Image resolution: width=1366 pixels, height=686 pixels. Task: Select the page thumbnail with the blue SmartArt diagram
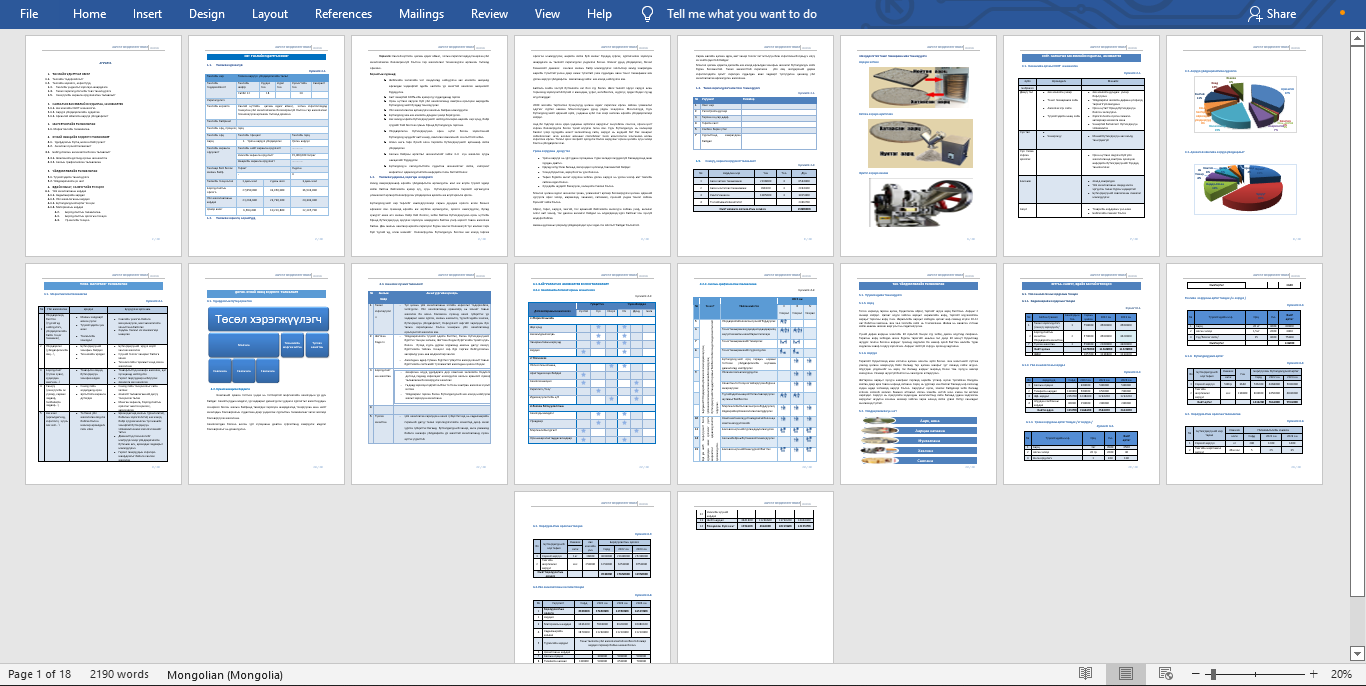pyautogui.click(x=267, y=374)
